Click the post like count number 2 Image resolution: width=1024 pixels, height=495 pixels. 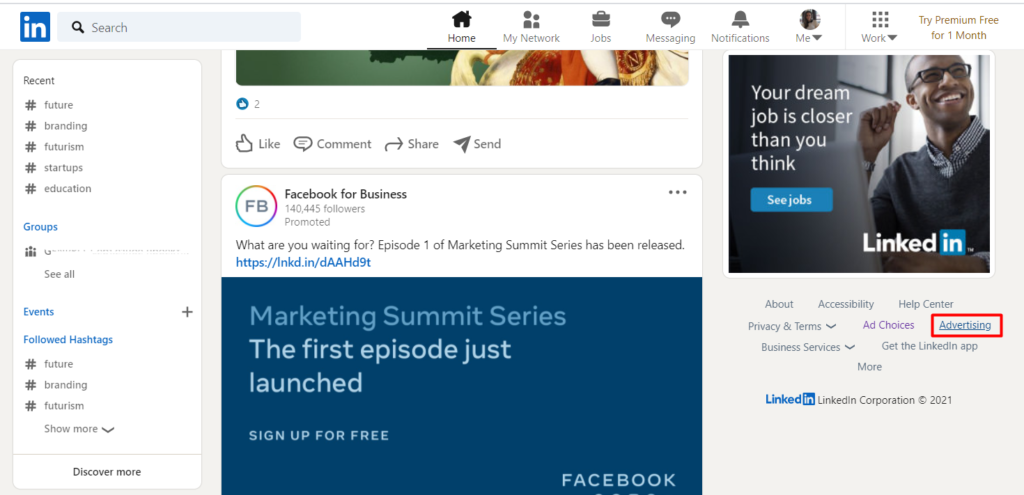(257, 104)
